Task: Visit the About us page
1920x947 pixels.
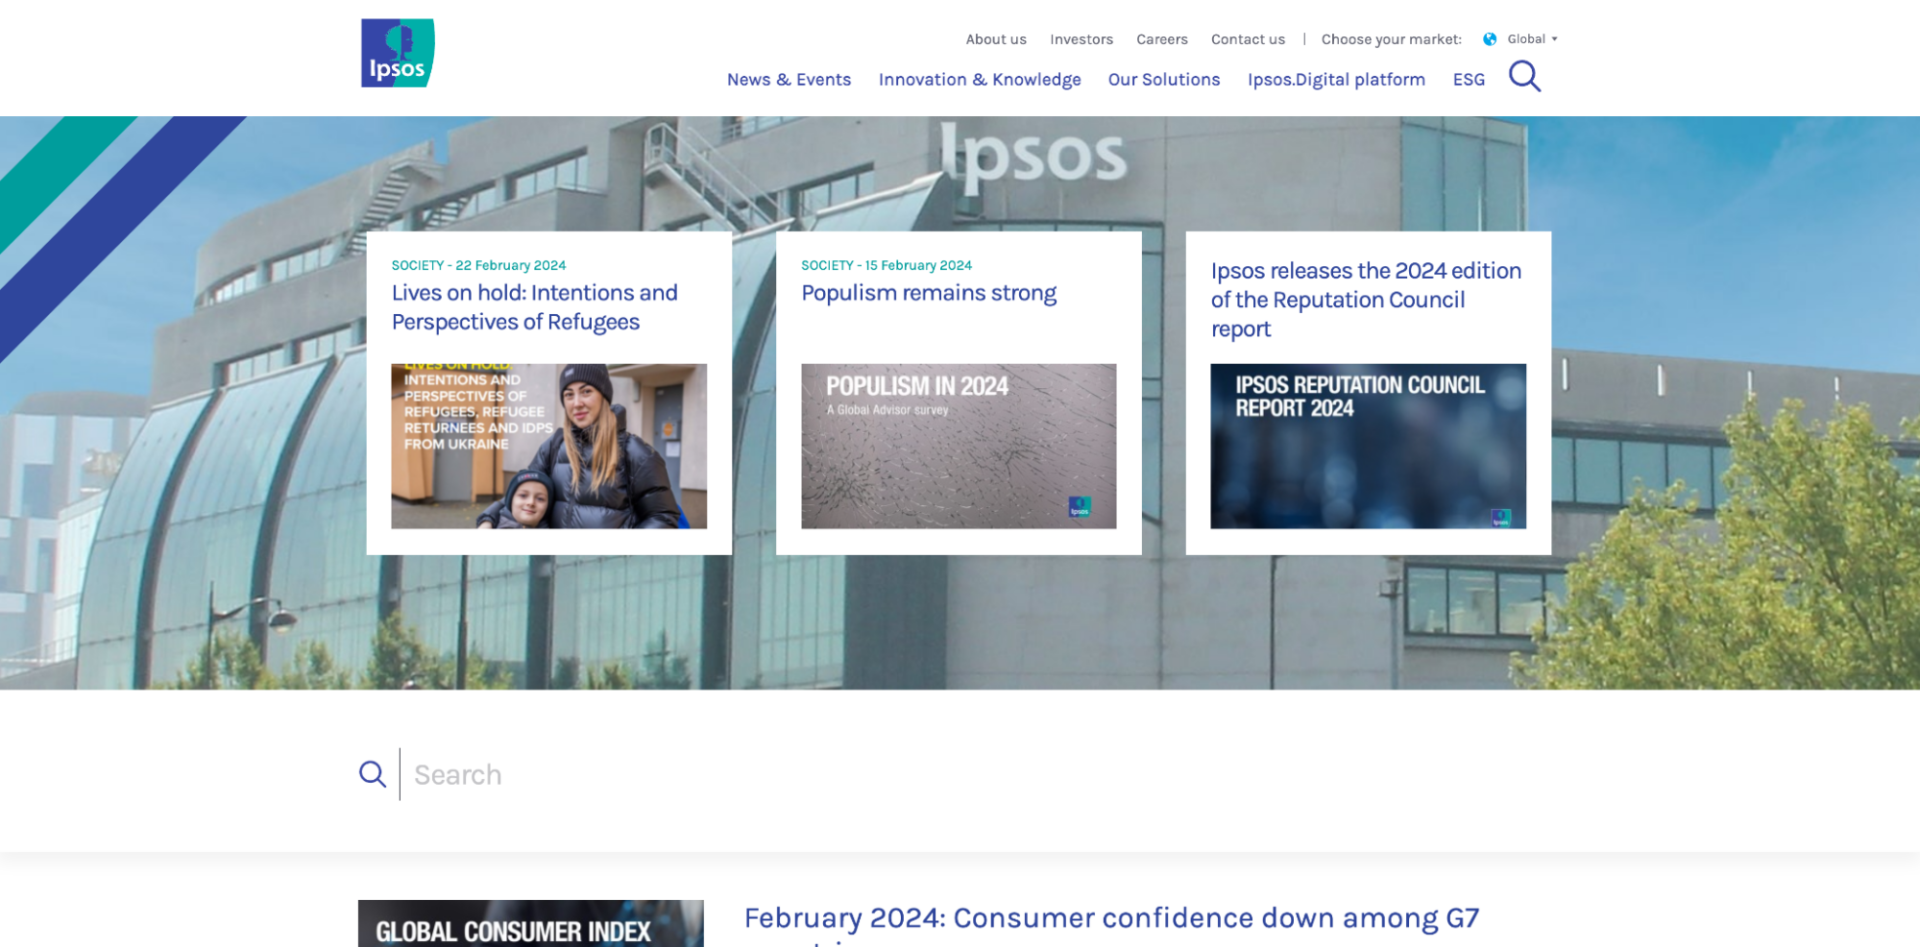Action: click(x=995, y=40)
